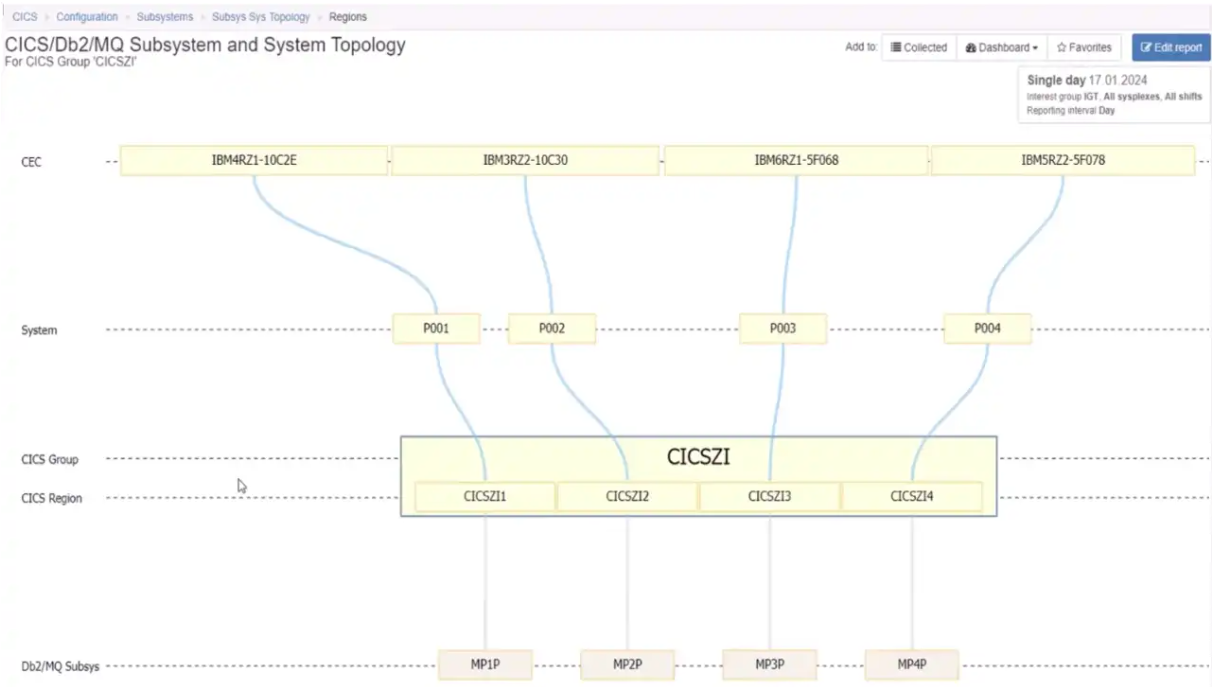The width and height of the screenshot is (1213, 687).
Task: Click the Edit report button
Action: (1171, 47)
